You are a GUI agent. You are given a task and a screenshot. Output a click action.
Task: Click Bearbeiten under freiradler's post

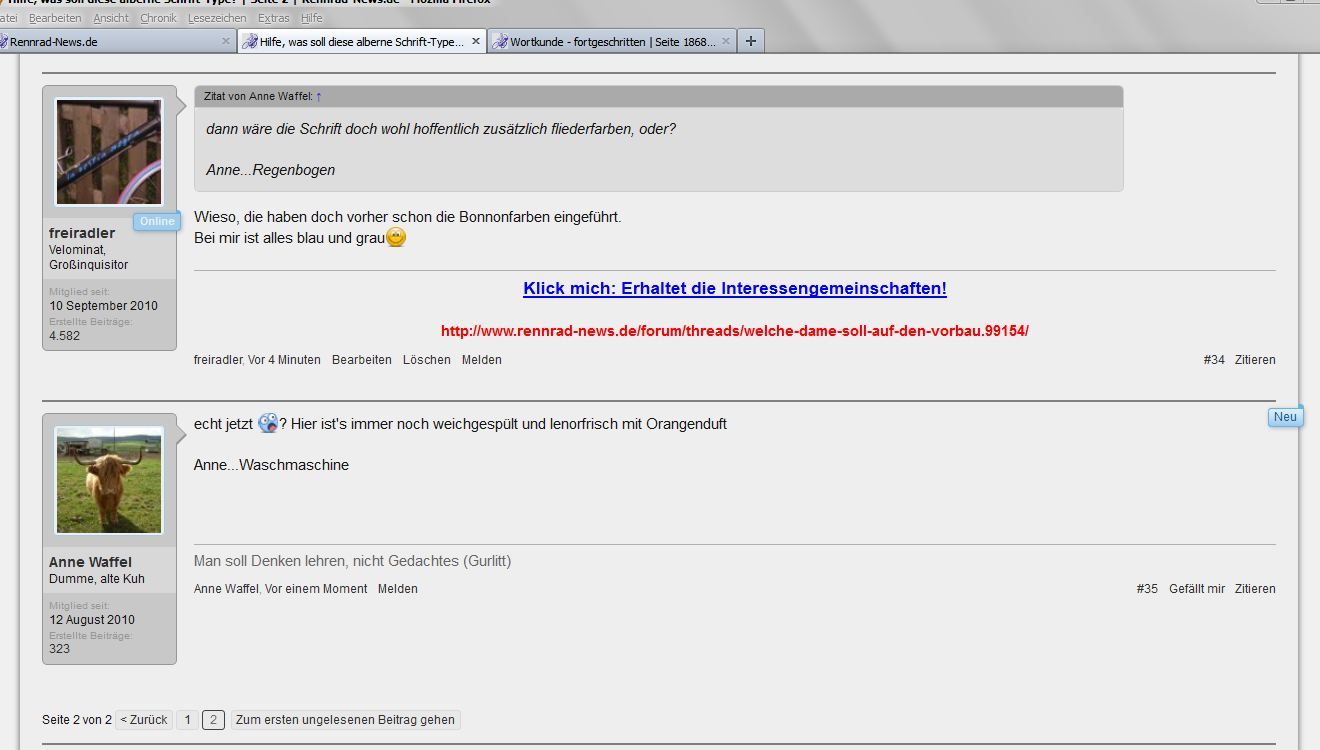362,360
